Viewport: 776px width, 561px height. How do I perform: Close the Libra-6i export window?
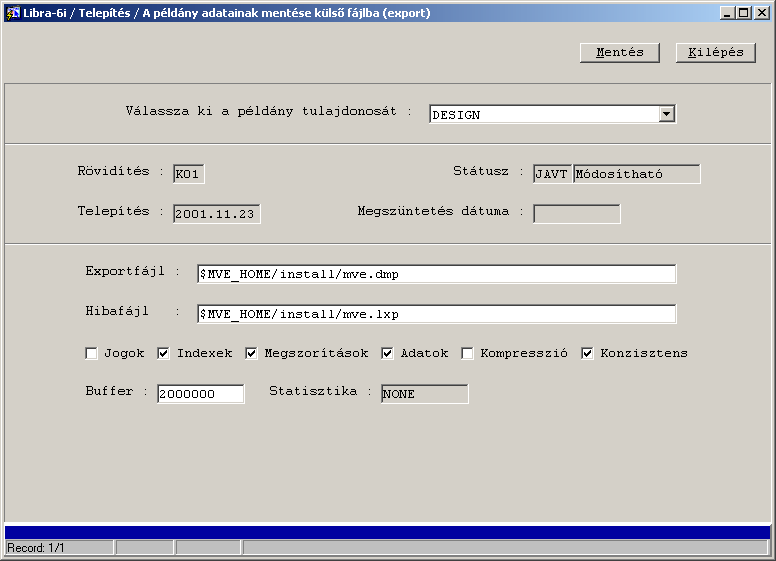pos(762,13)
